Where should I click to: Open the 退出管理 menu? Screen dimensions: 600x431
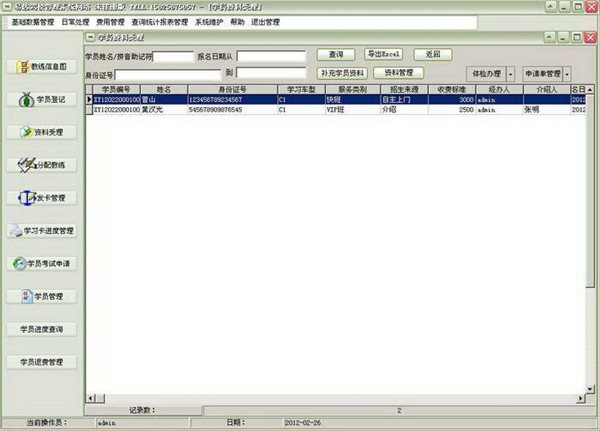pos(266,22)
